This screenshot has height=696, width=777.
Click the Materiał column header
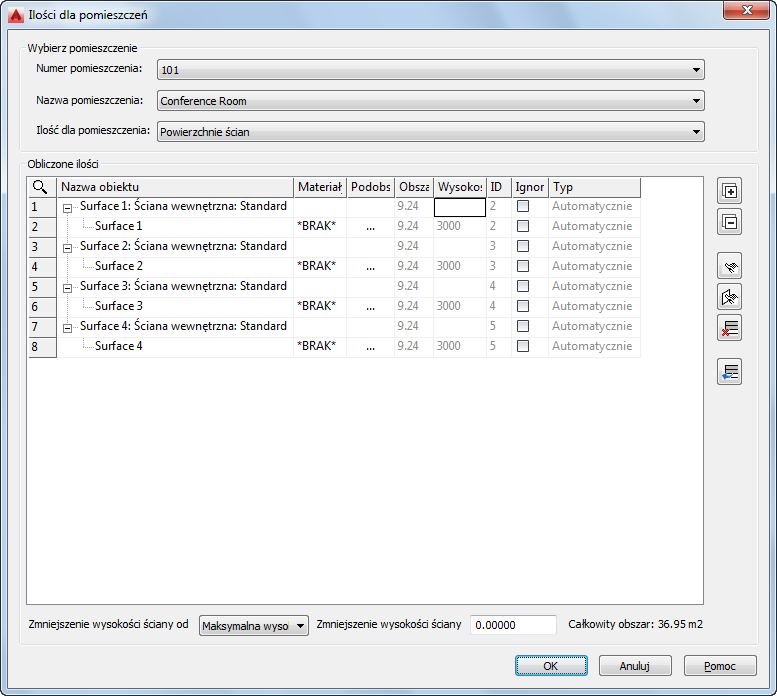(320, 187)
